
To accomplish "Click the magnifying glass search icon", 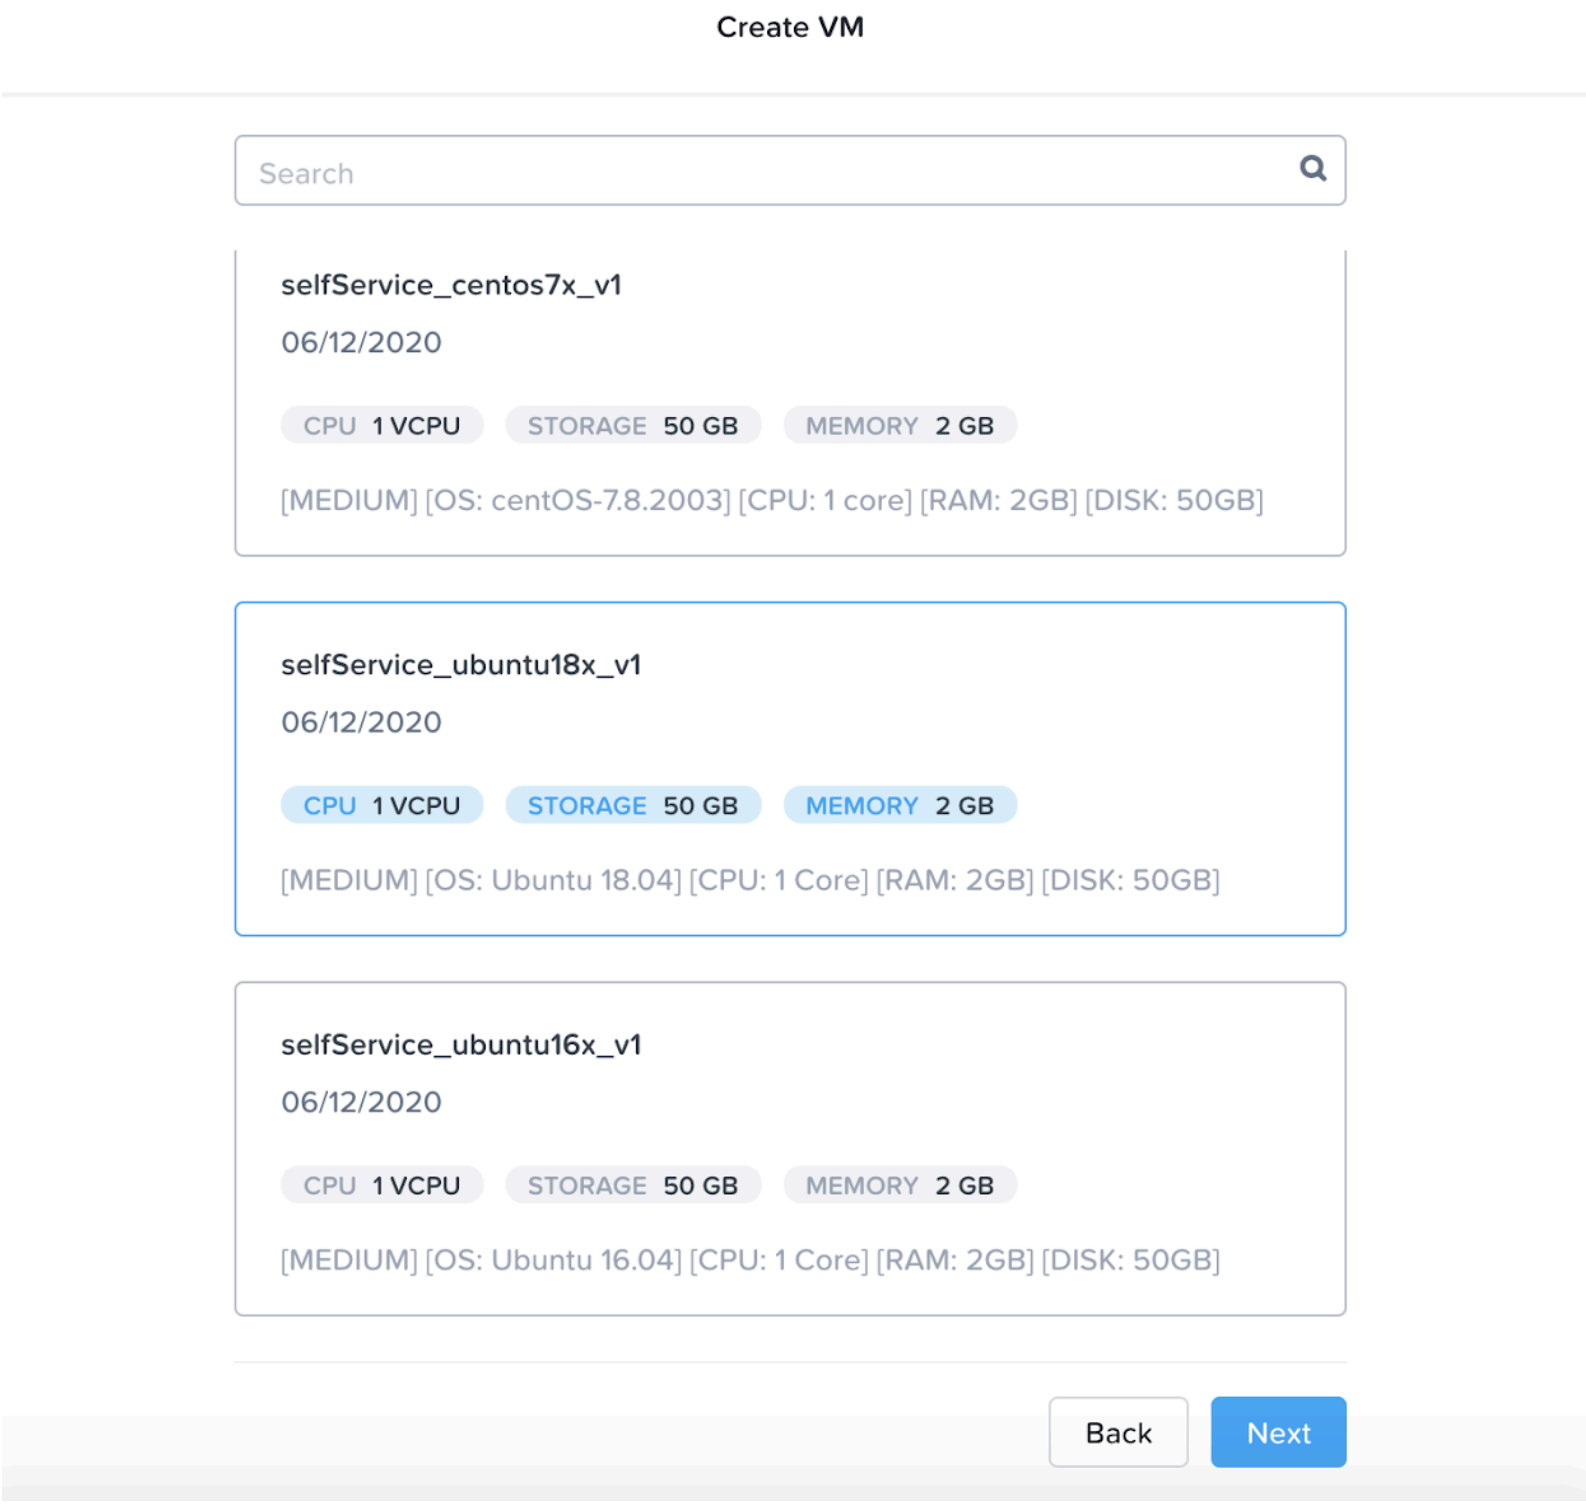I will tap(1312, 169).
